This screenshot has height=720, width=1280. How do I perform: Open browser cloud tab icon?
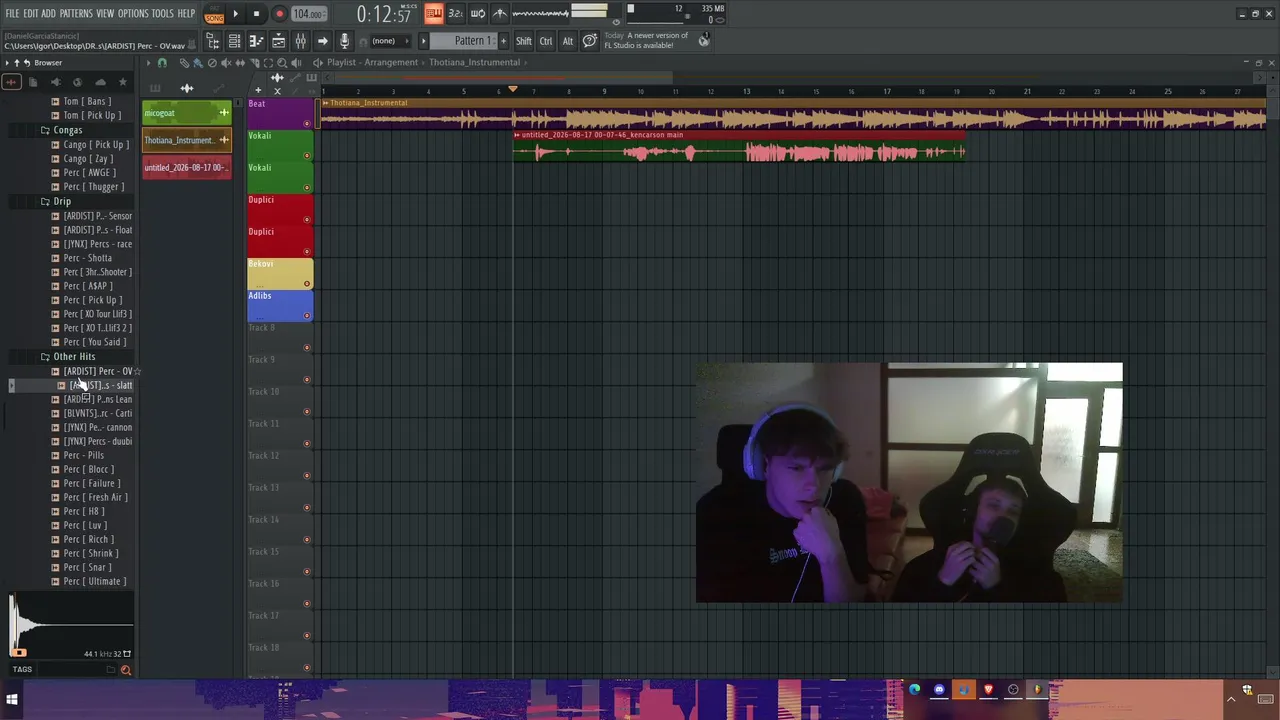click(100, 82)
